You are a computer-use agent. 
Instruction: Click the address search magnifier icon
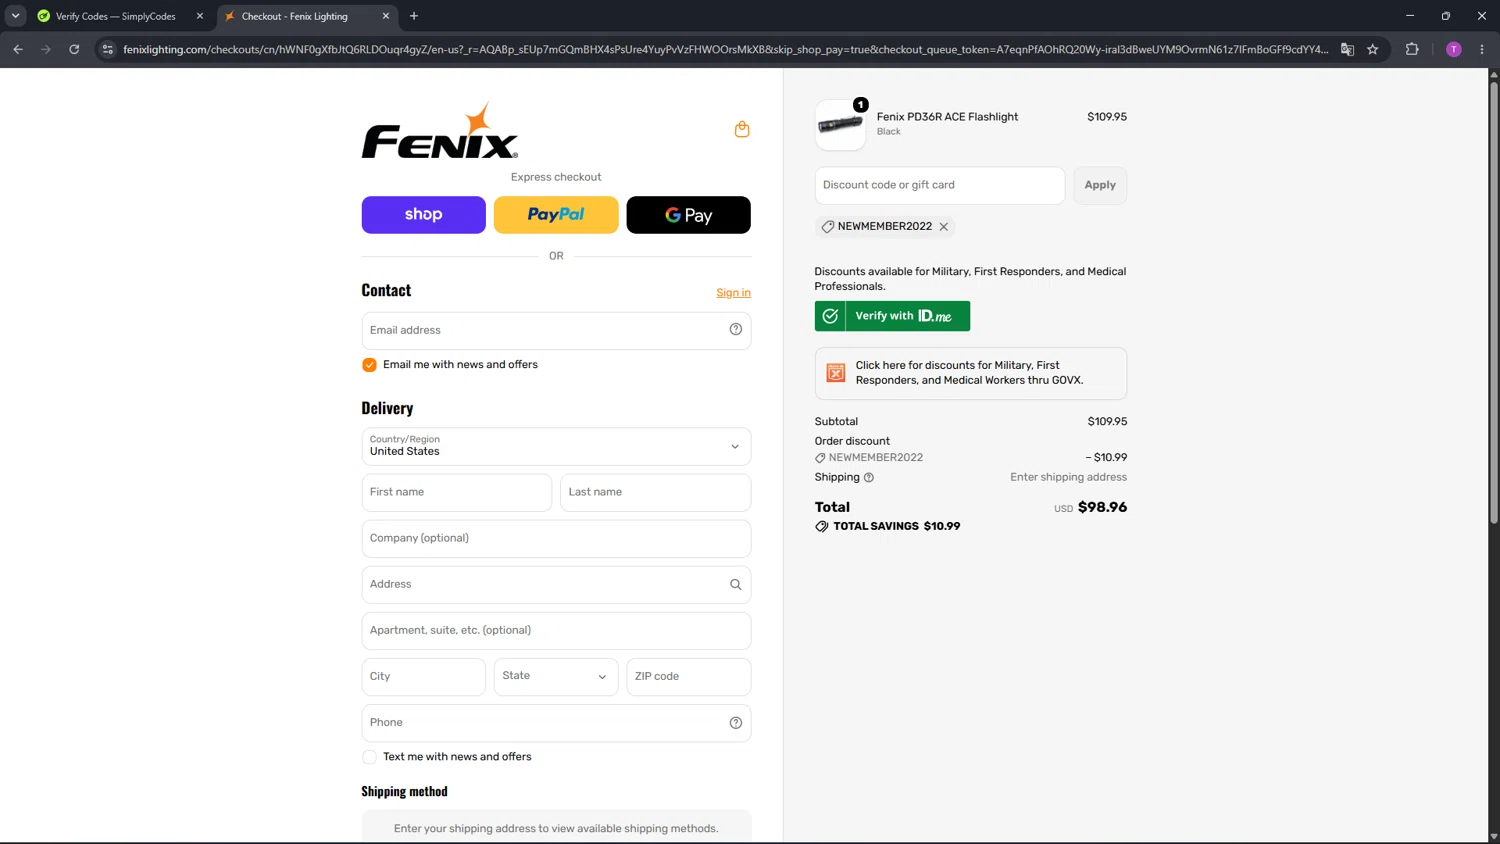[736, 585]
